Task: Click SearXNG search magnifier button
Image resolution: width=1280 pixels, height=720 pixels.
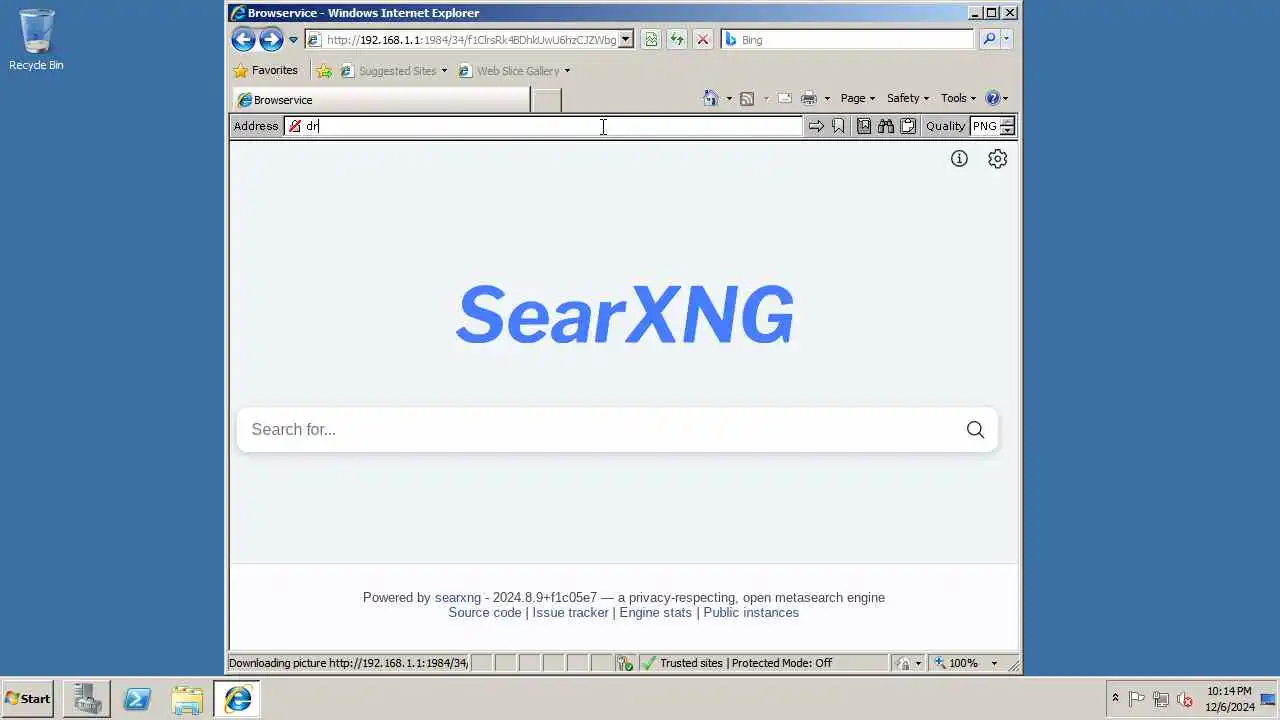Action: pos(975,429)
